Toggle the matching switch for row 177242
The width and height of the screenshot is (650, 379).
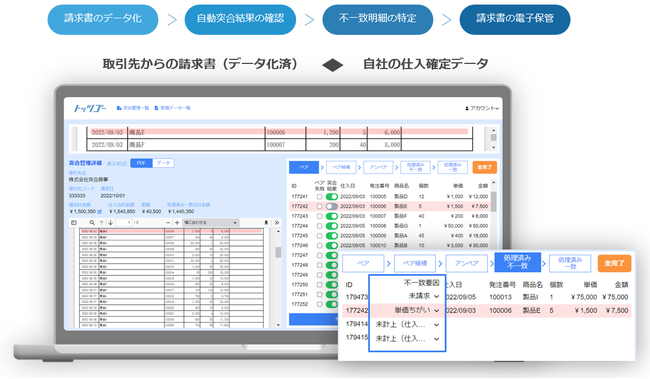(332, 206)
